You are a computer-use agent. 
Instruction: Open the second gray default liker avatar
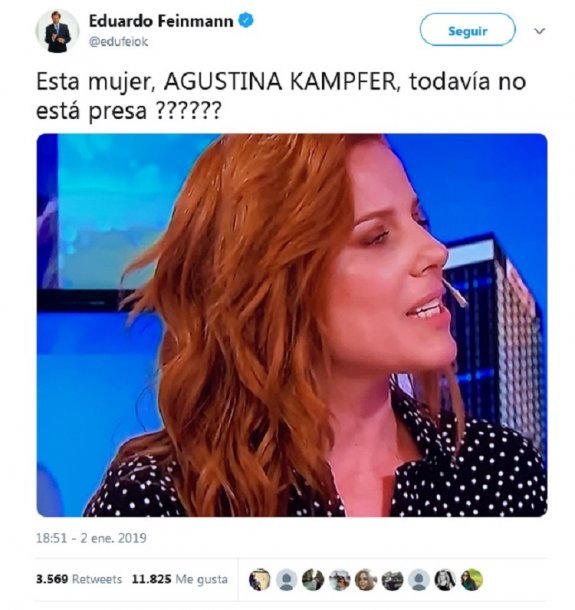tap(287, 579)
